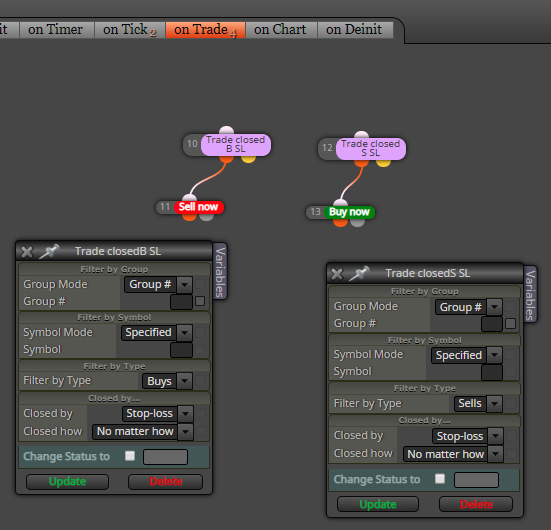This screenshot has width=551, height=530.
Task: Toggle Group # checkbox in Trade closedS SL
Action: (510, 323)
